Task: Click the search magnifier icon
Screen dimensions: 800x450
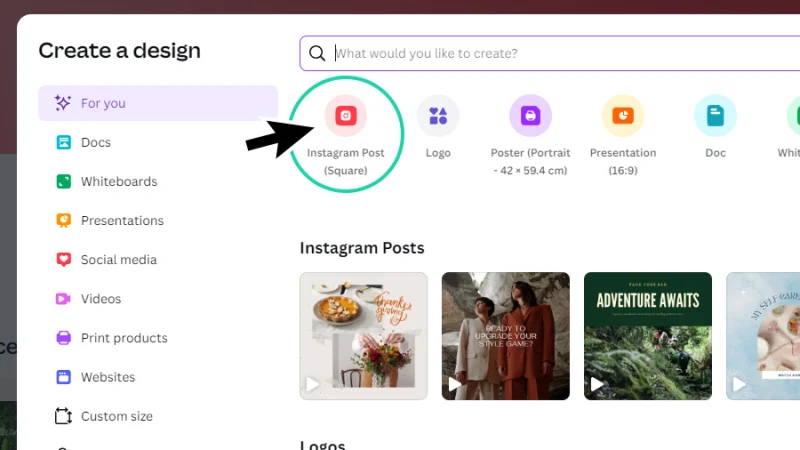Action: click(317, 53)
